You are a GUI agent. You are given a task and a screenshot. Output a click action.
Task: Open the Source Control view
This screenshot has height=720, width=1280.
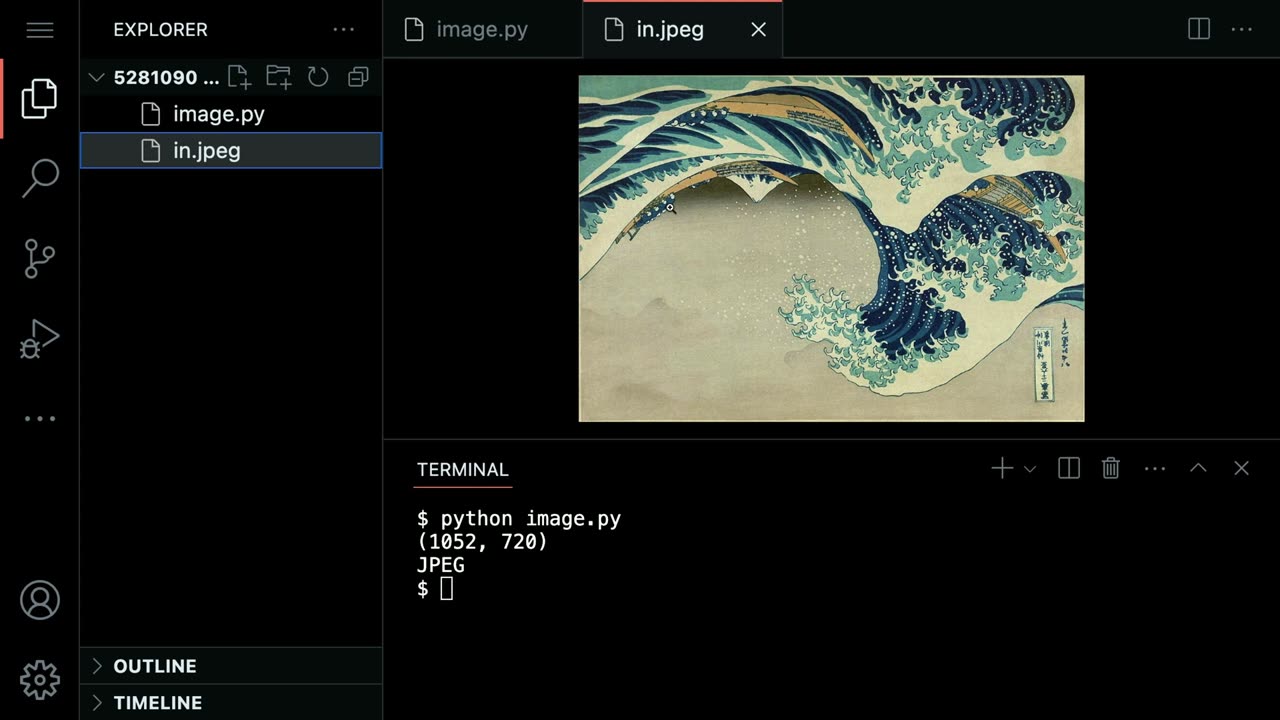[x=40, y=258]
